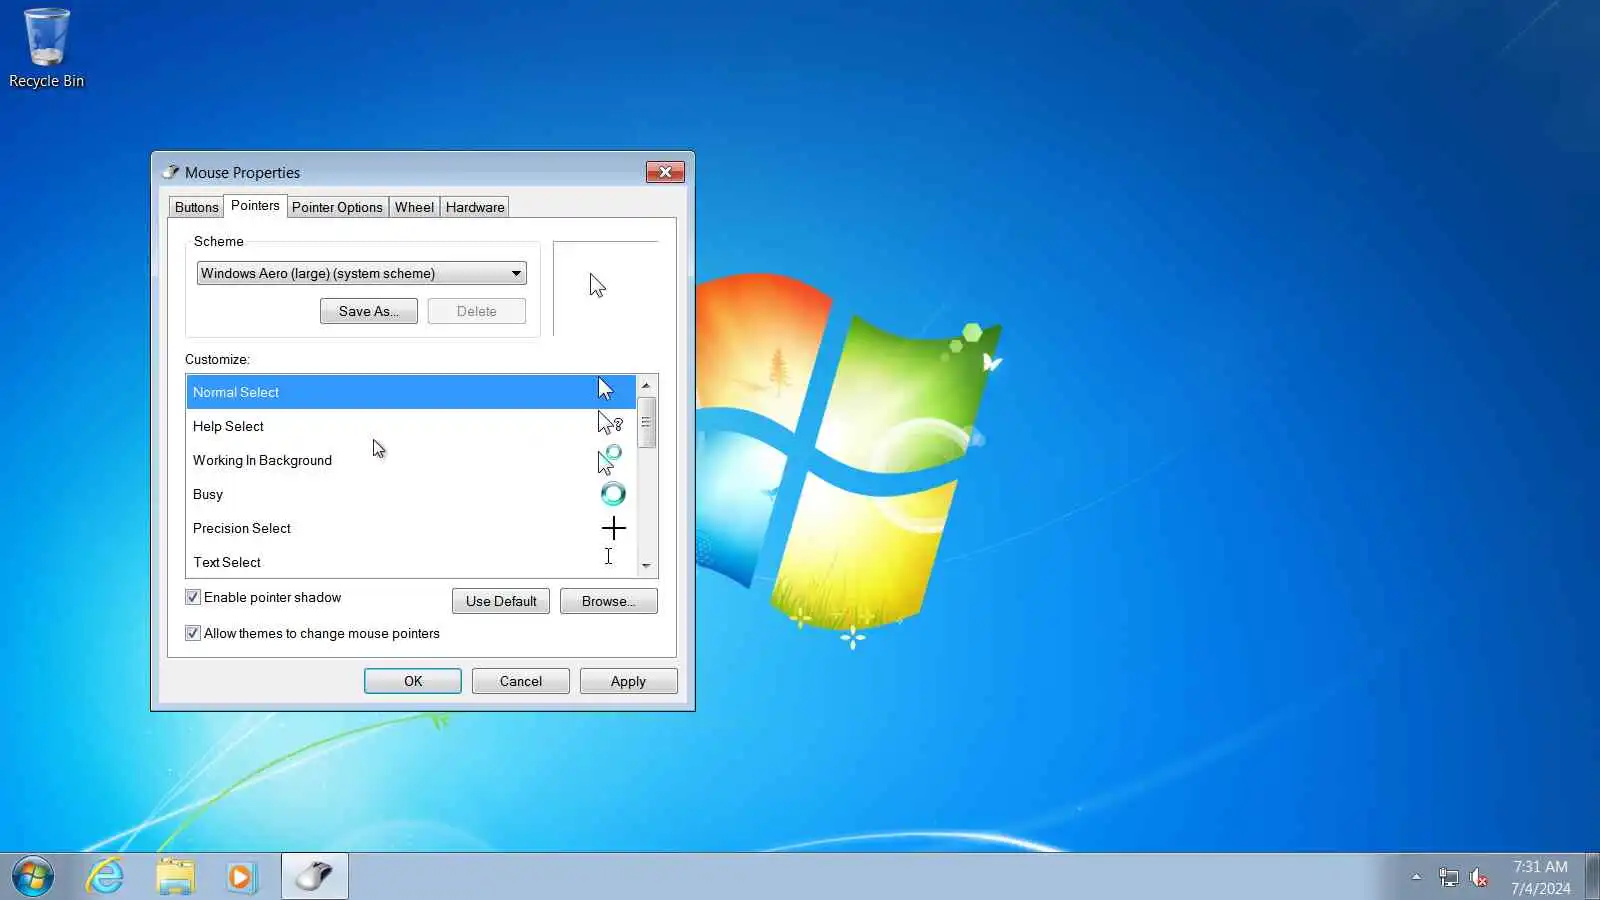Toggle Allow themes to change mouse pointers
Viewport: 1600px width, 900px height.
click(x=193, y=633)
